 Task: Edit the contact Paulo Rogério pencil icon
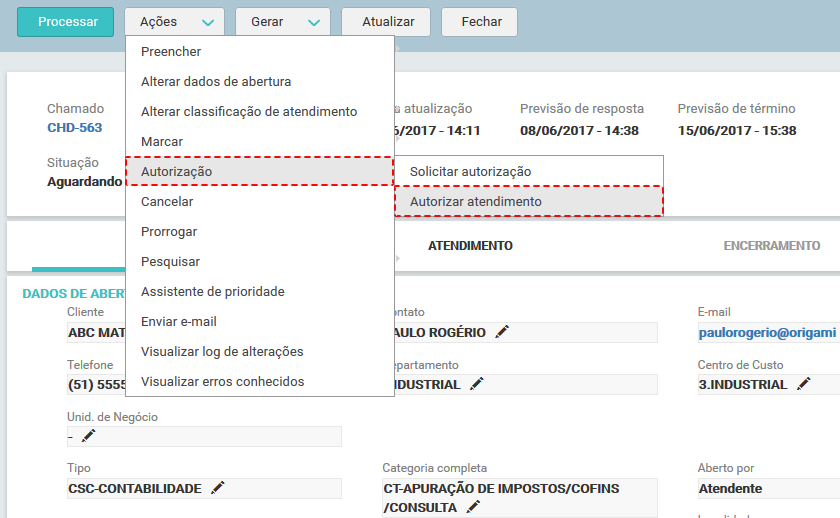click(x=502, y=332)
